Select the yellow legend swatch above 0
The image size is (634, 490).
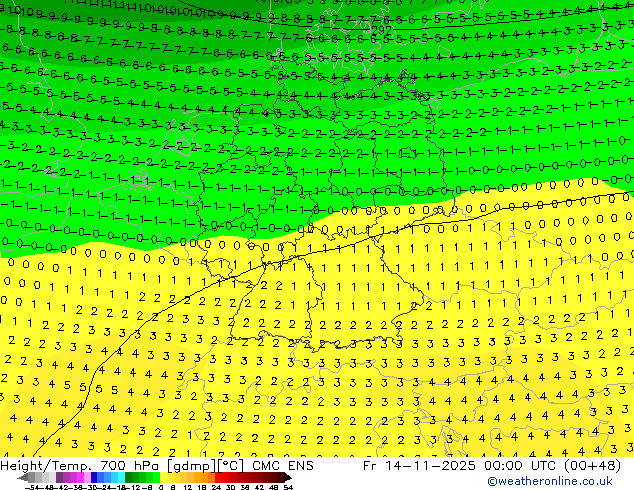pyautogui.click(x=163, y=477)
